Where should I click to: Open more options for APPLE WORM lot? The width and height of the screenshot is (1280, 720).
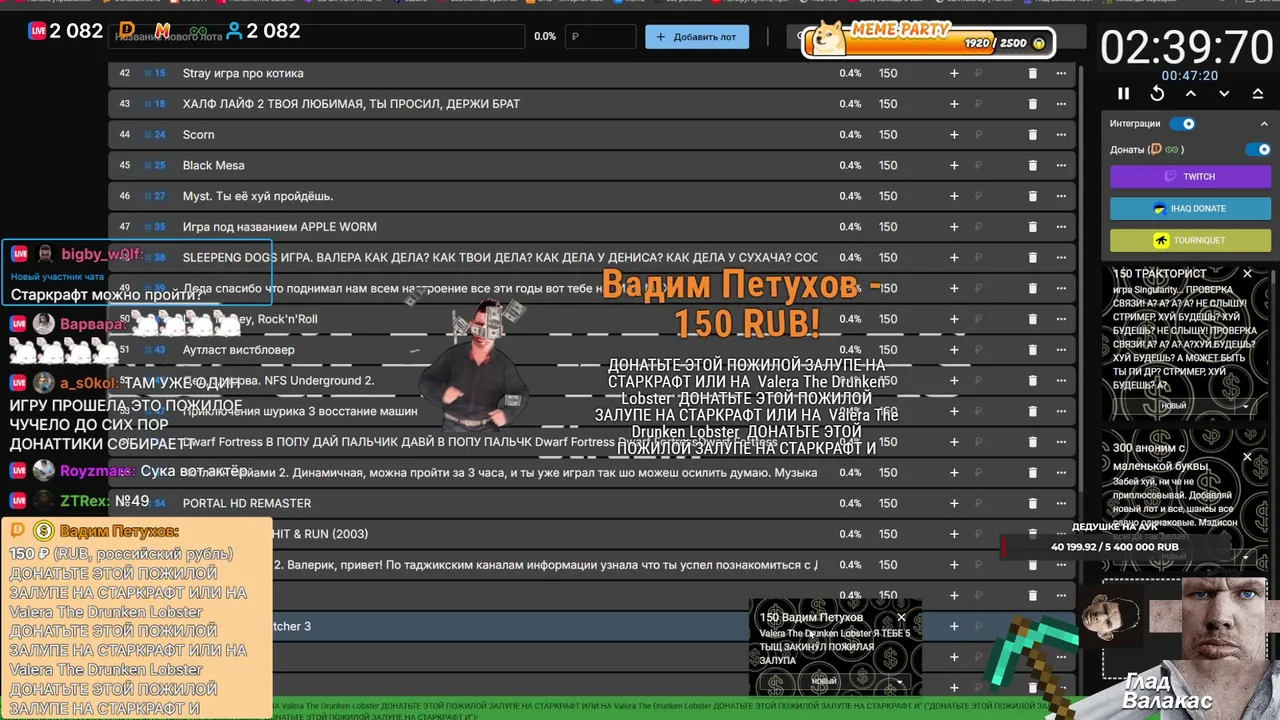coord(1061,227)
